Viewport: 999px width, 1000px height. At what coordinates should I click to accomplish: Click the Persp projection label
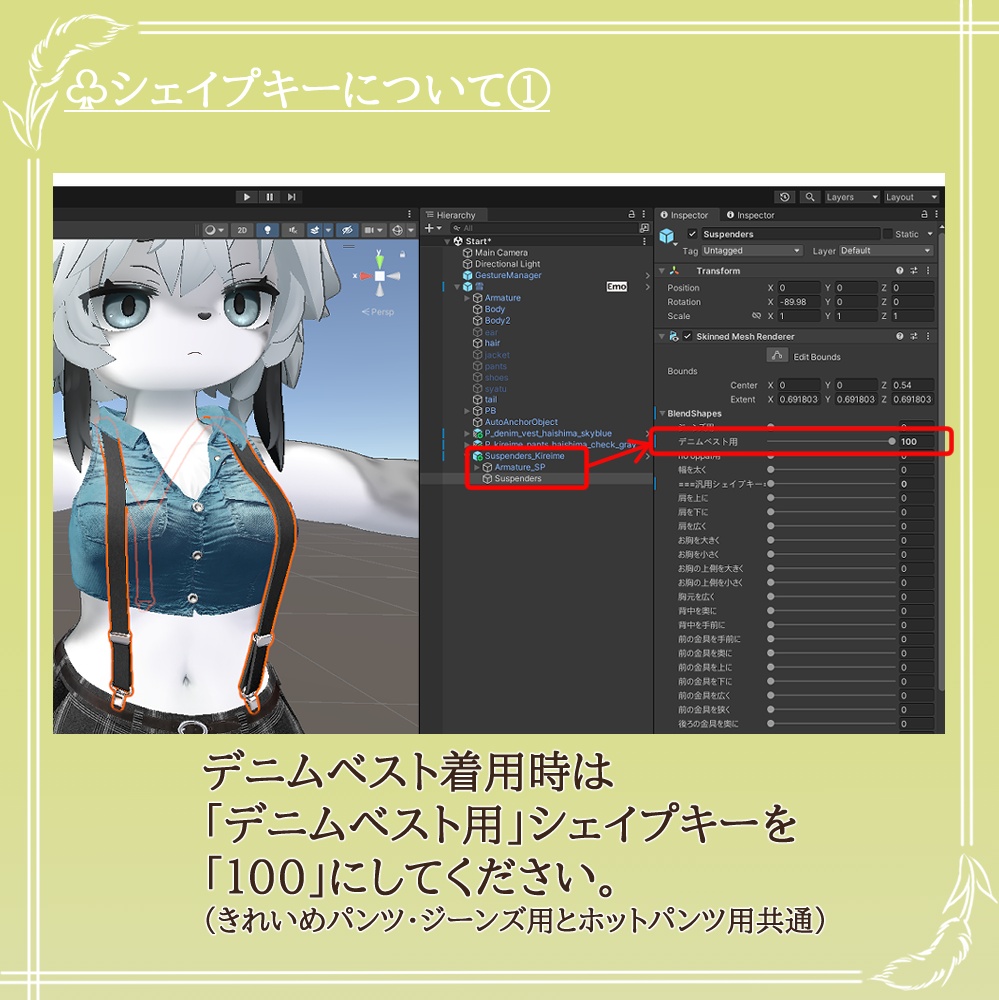pos(379,312)
